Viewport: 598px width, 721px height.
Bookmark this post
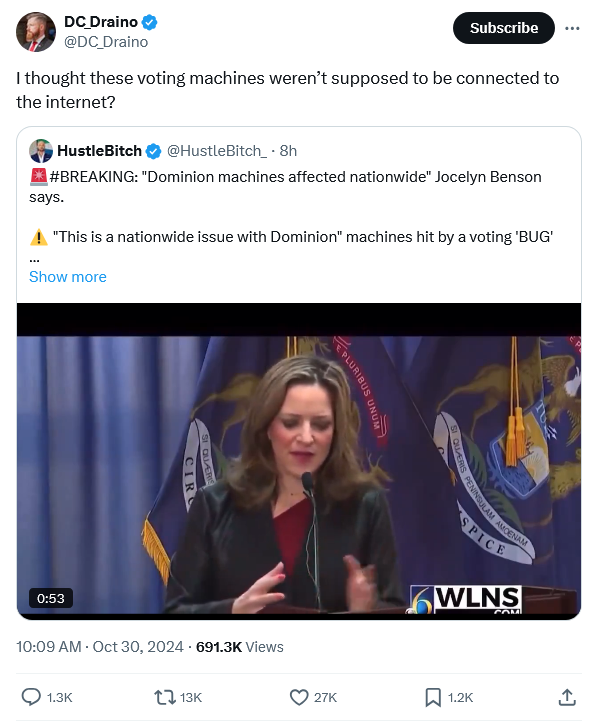pos(433,697)
